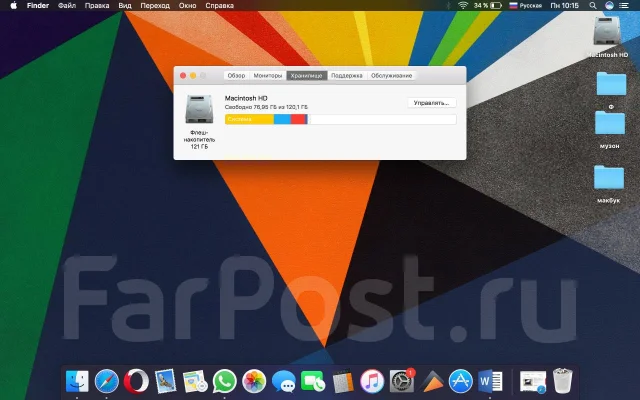Click the Флеш-накопитель 121 ГБ label

(x=199, y=140)
